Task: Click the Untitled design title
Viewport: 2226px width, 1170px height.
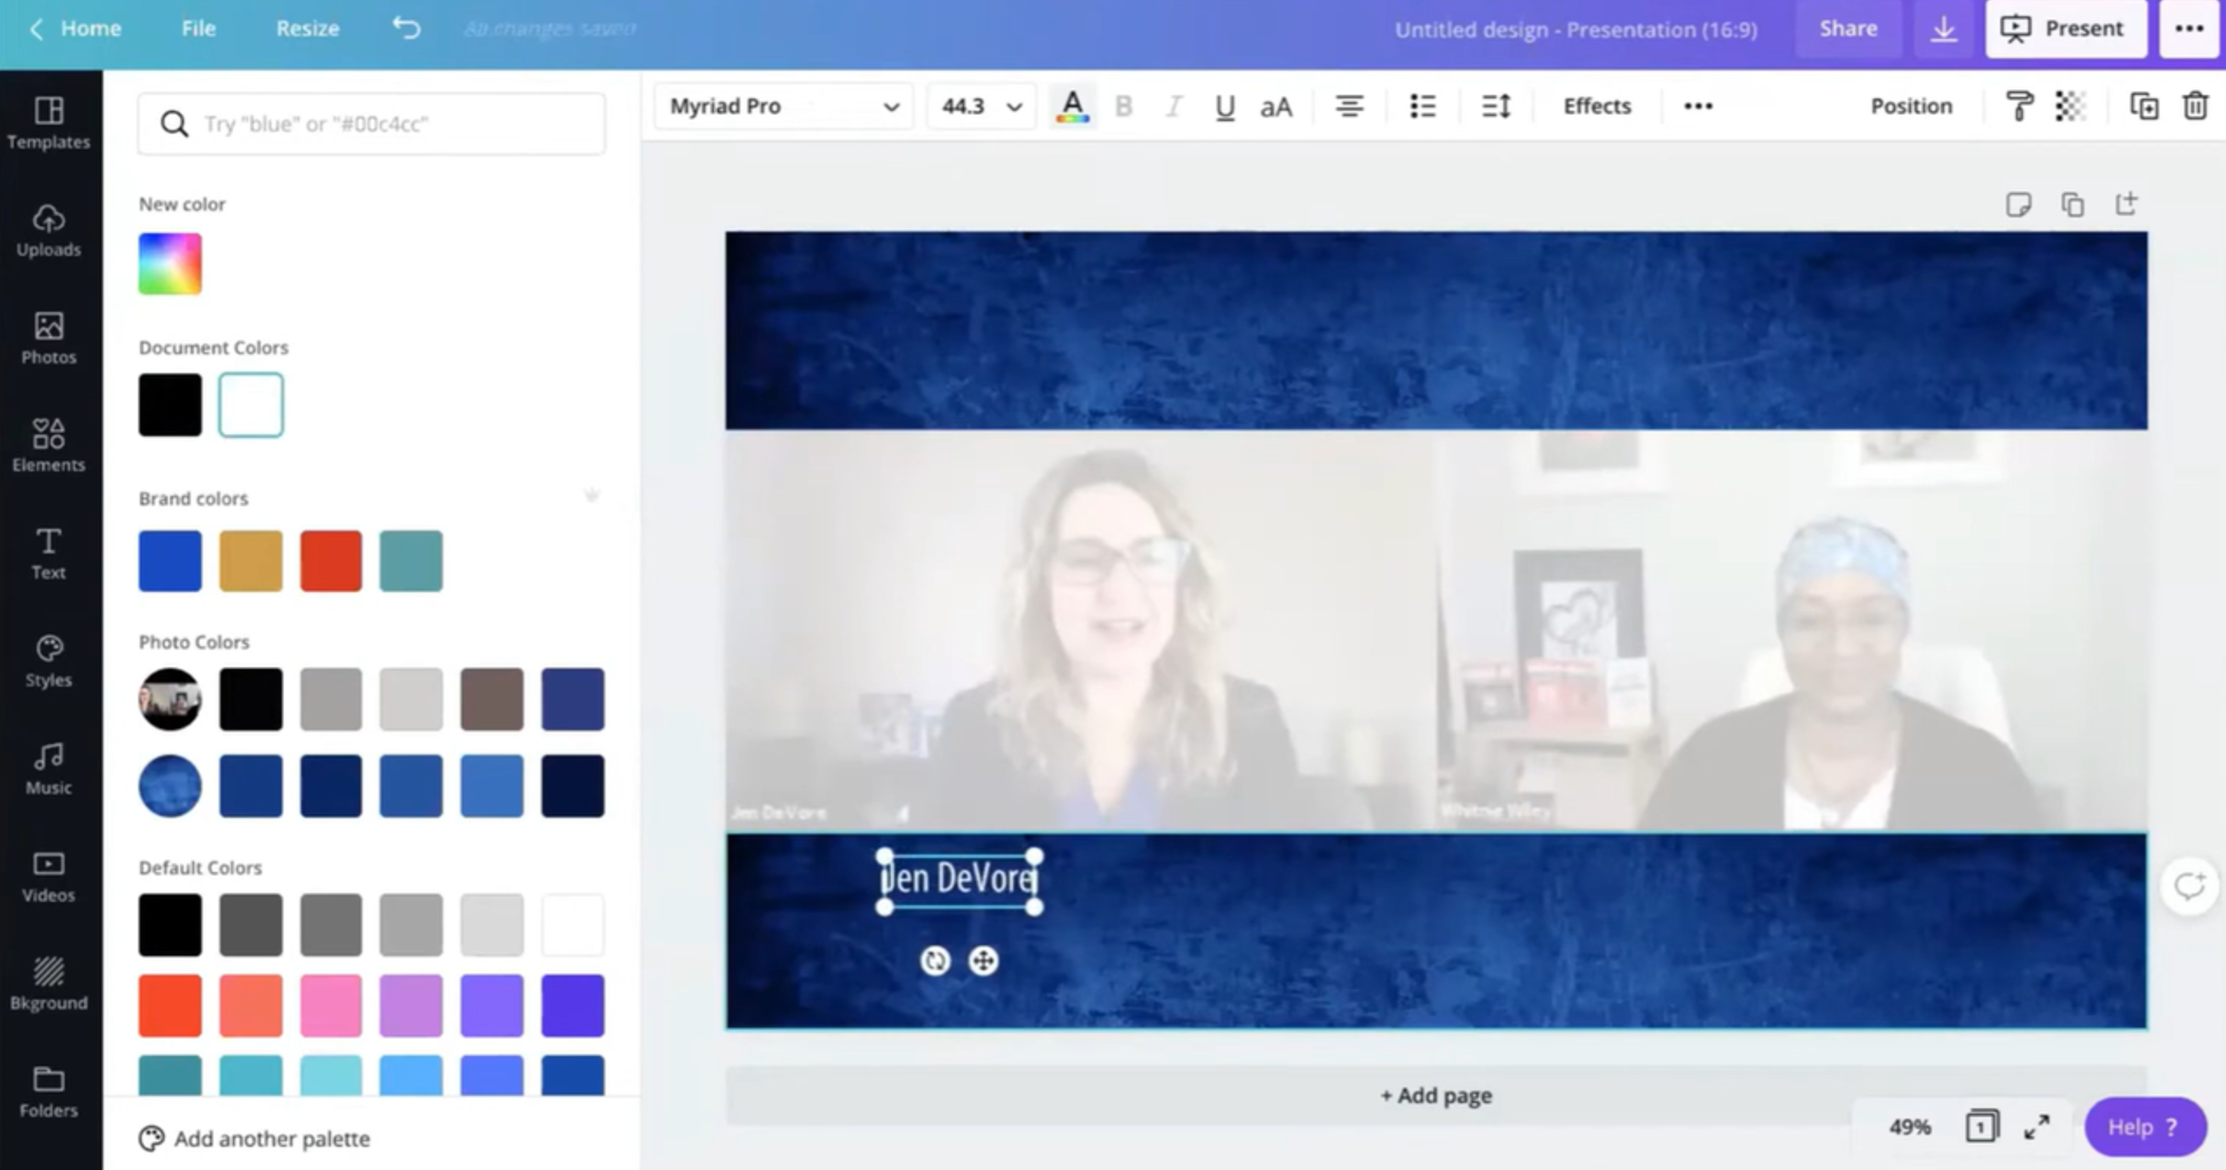Action: (x=1576, y=29)
